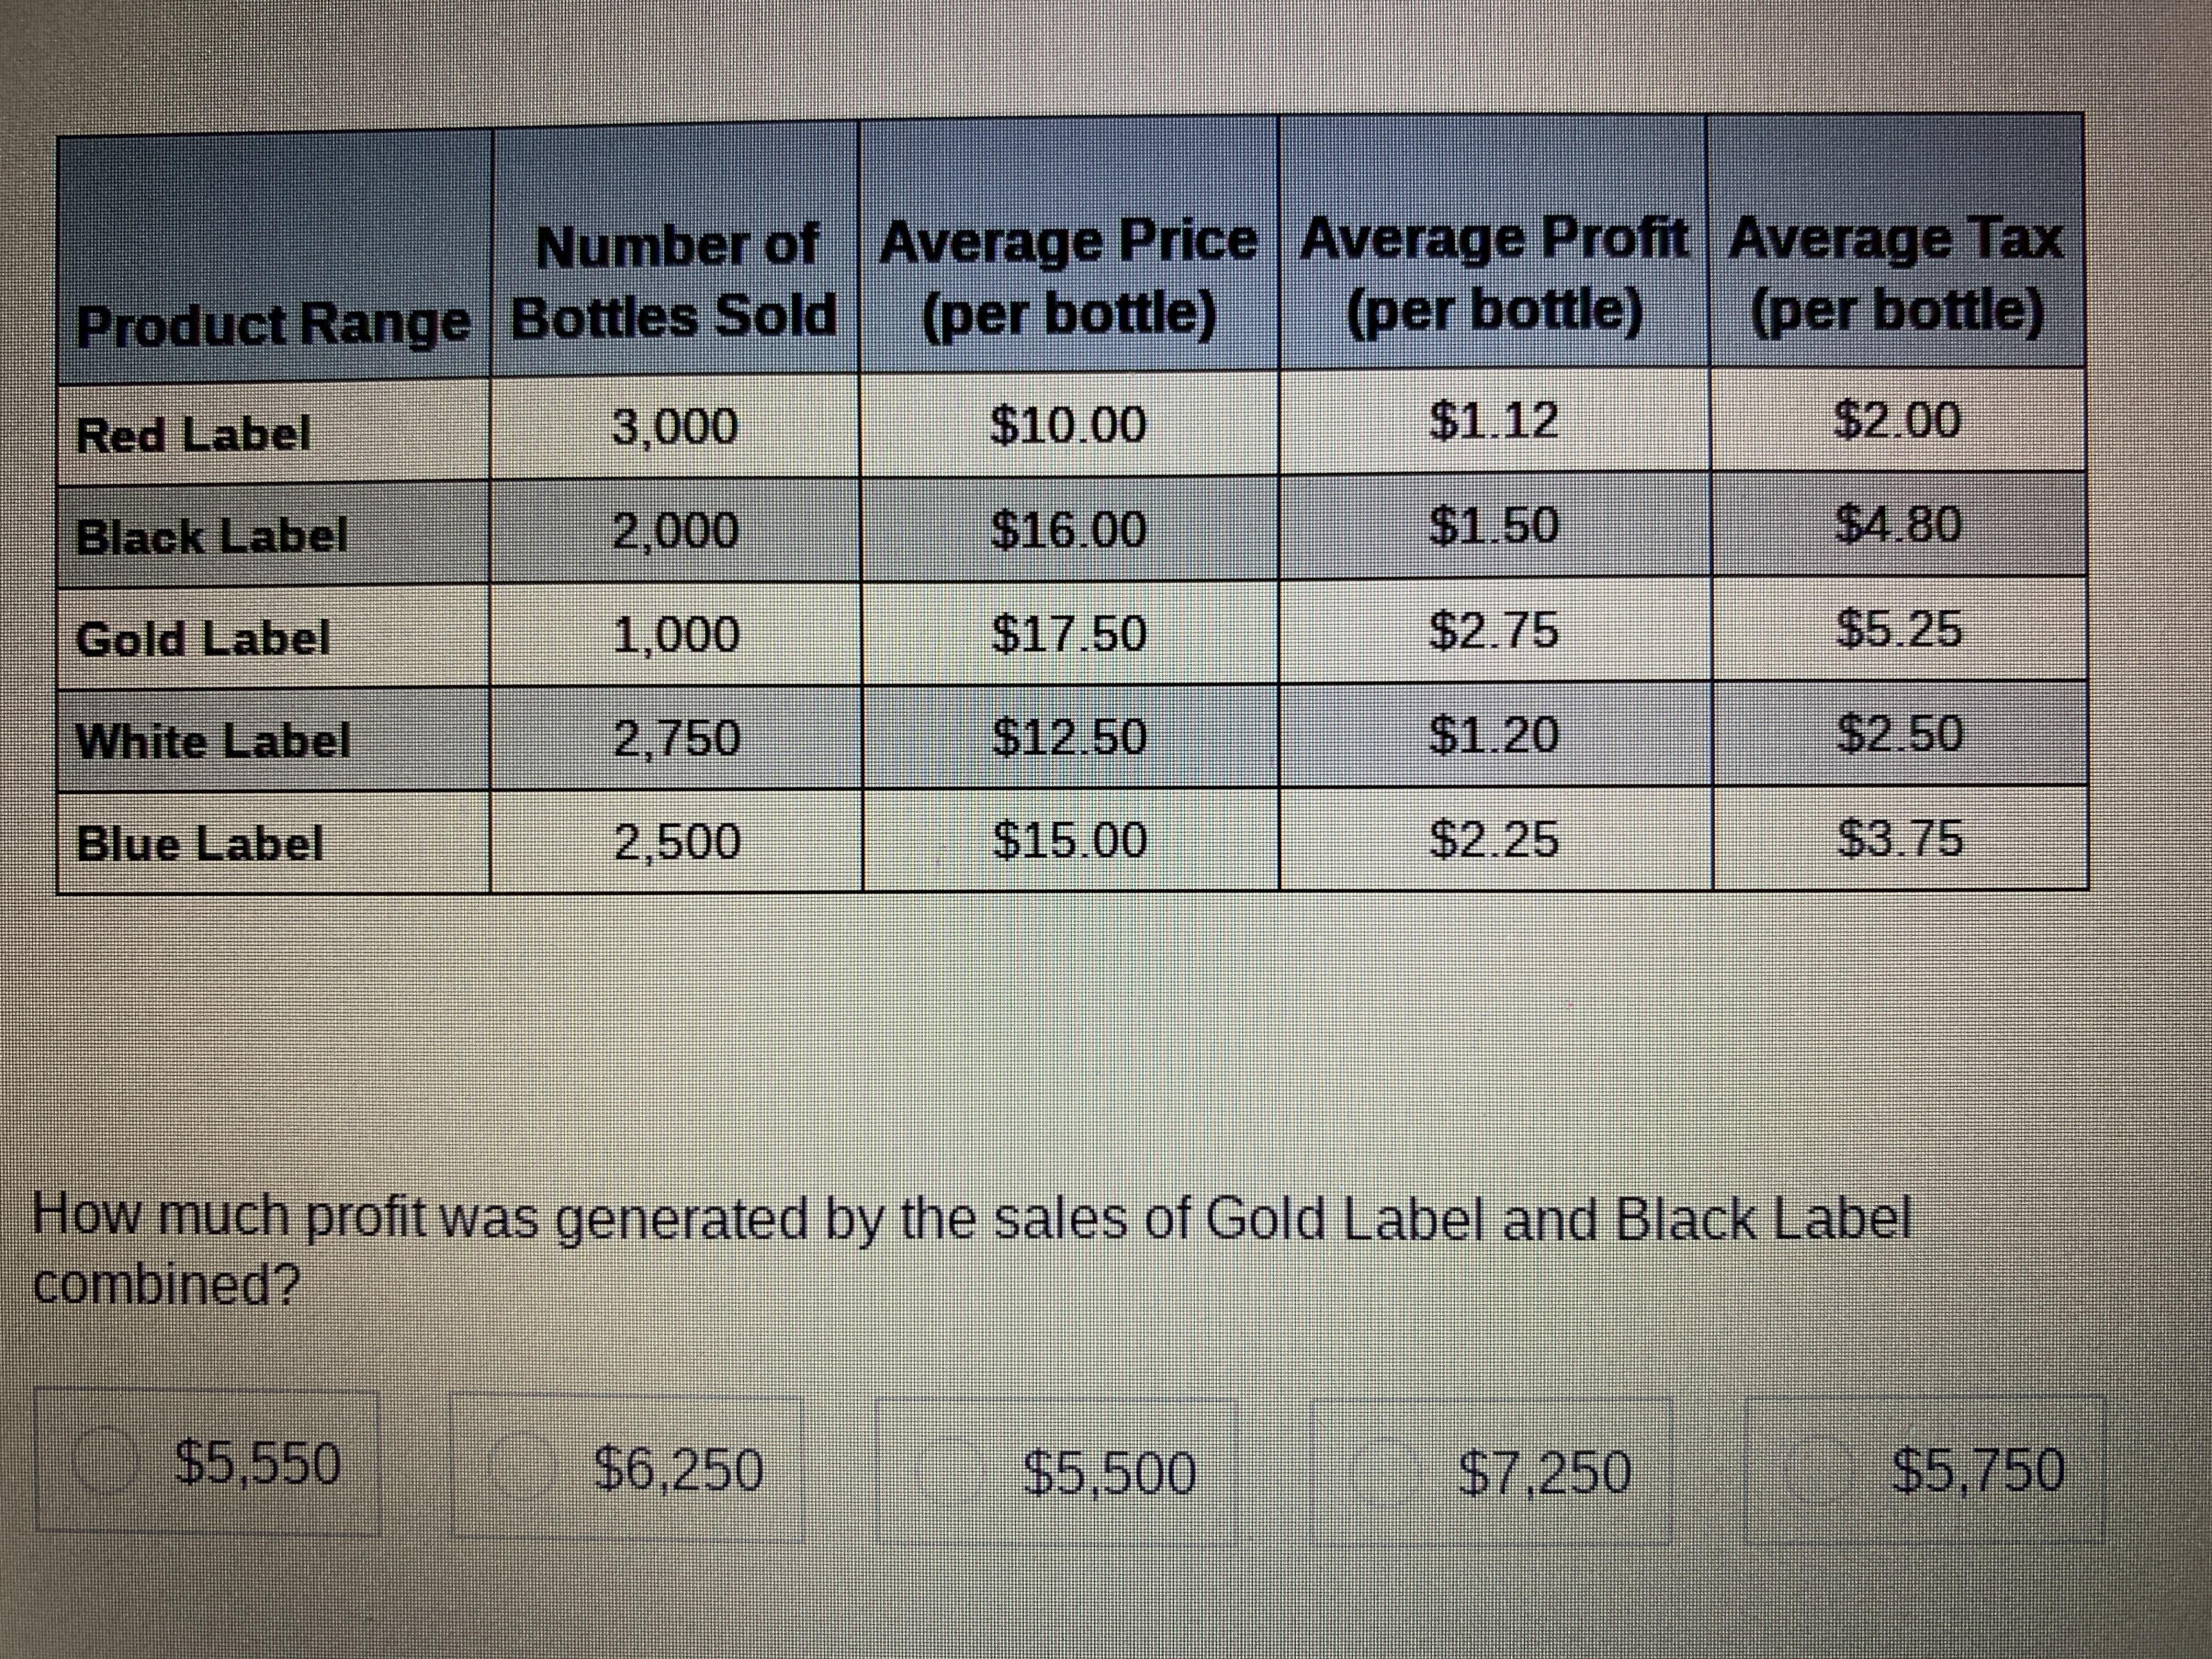Click the question text about combined profit
The height and width of the screenshot is (1659, 2212).
(972, 1250)
